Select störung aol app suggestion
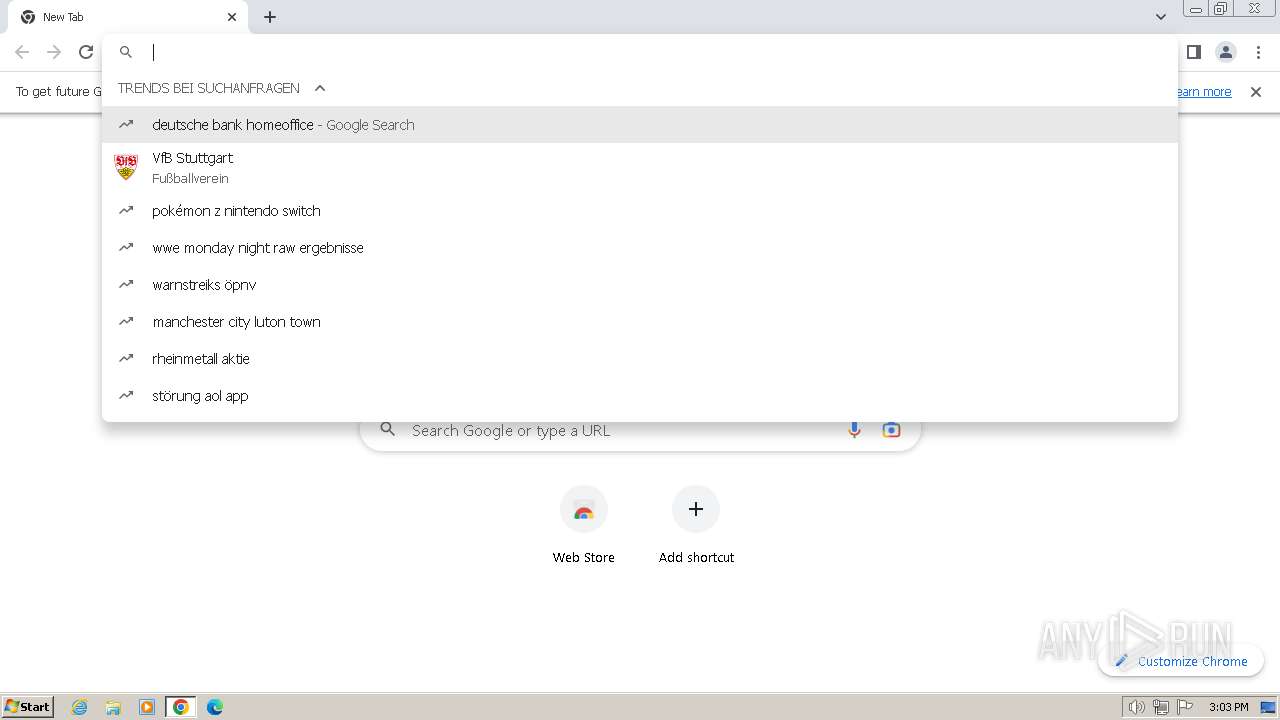The image size is (1280, 720). [640, 396]
